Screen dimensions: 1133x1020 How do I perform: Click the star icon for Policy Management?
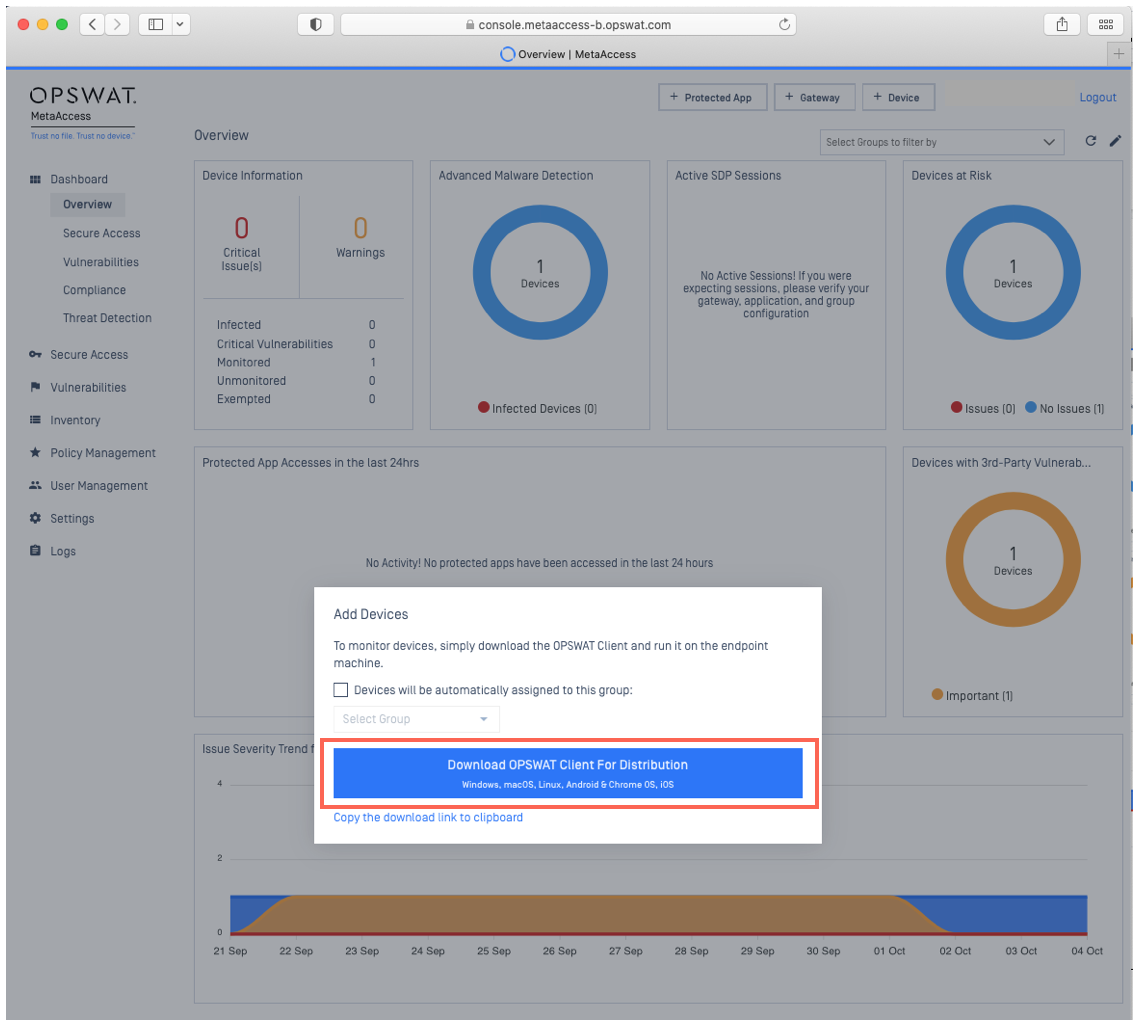[x=35, y=452]
